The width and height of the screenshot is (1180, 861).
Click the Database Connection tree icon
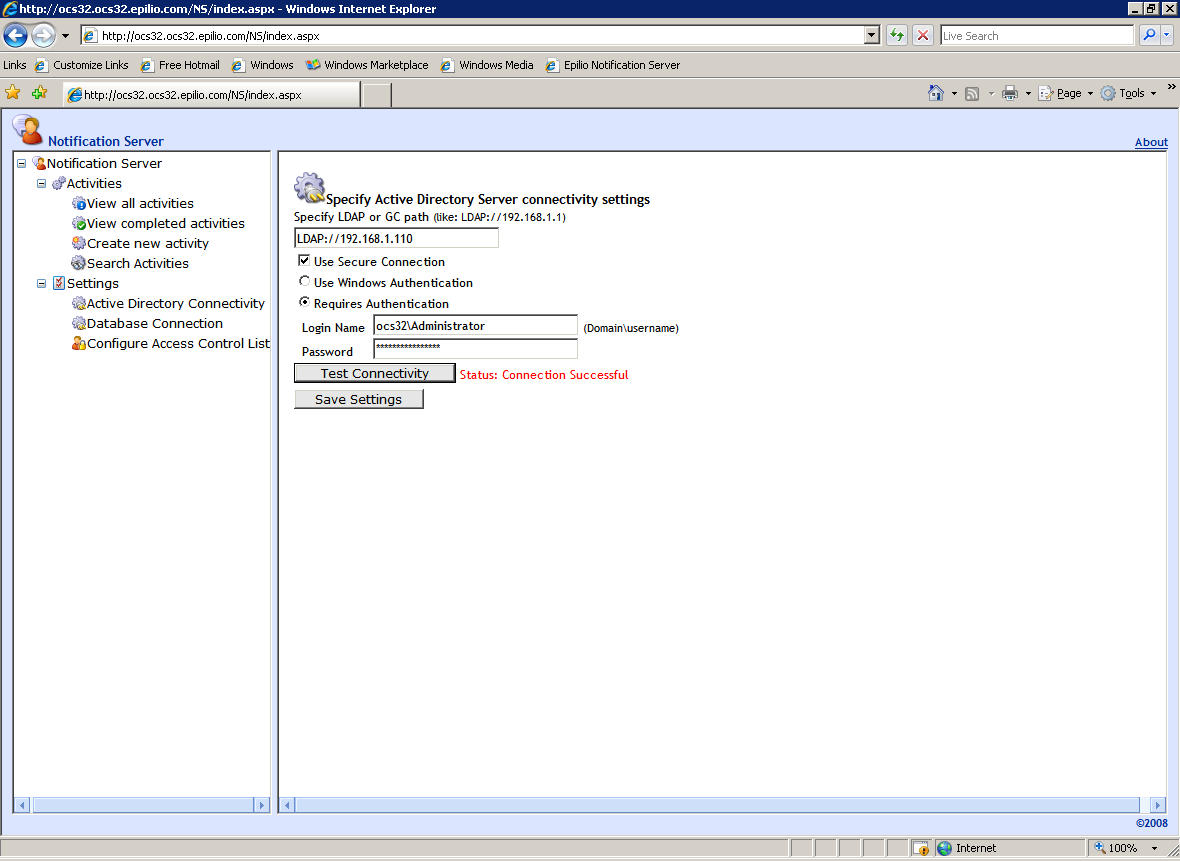point(78,324)
